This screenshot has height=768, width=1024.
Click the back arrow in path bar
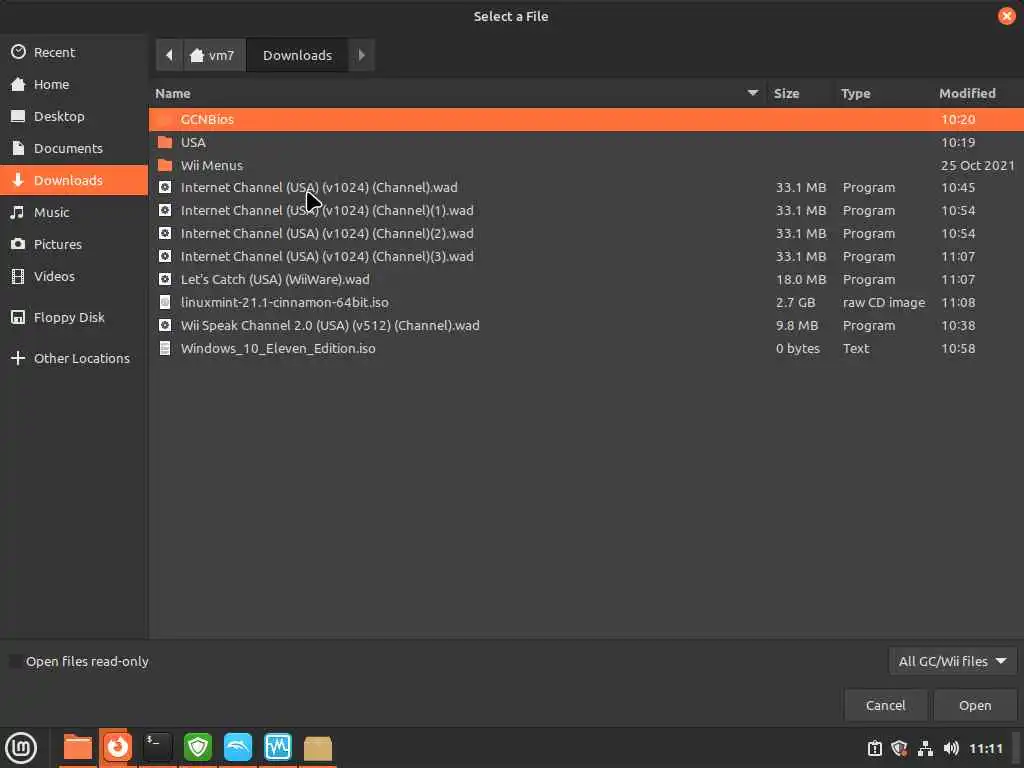[x=169, y=56]
